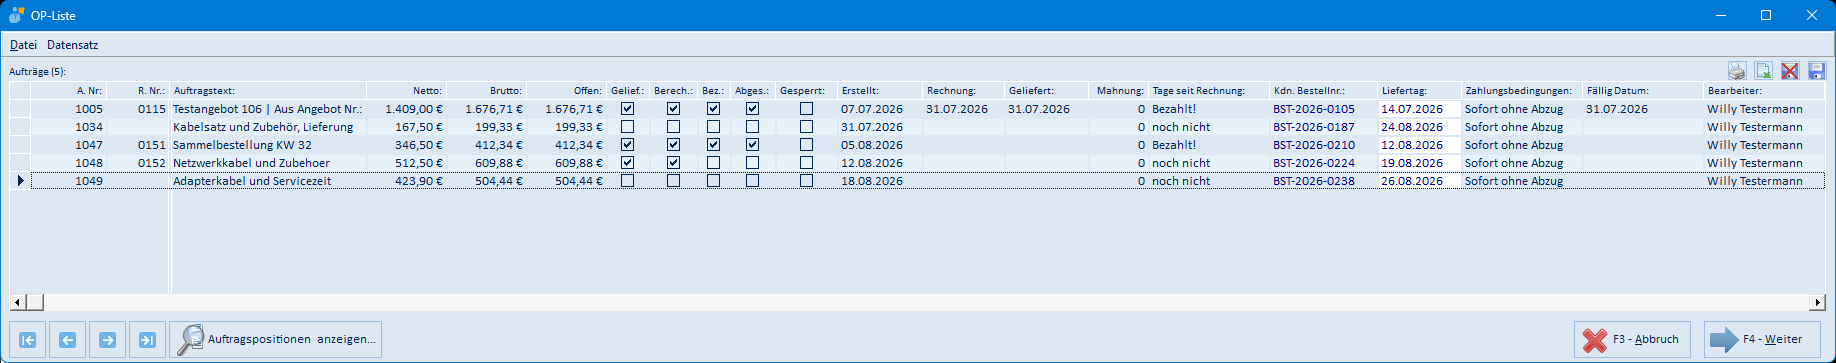Click the Tage seit Rechnung column header
1836x363 pixels.
[1209, 91]
